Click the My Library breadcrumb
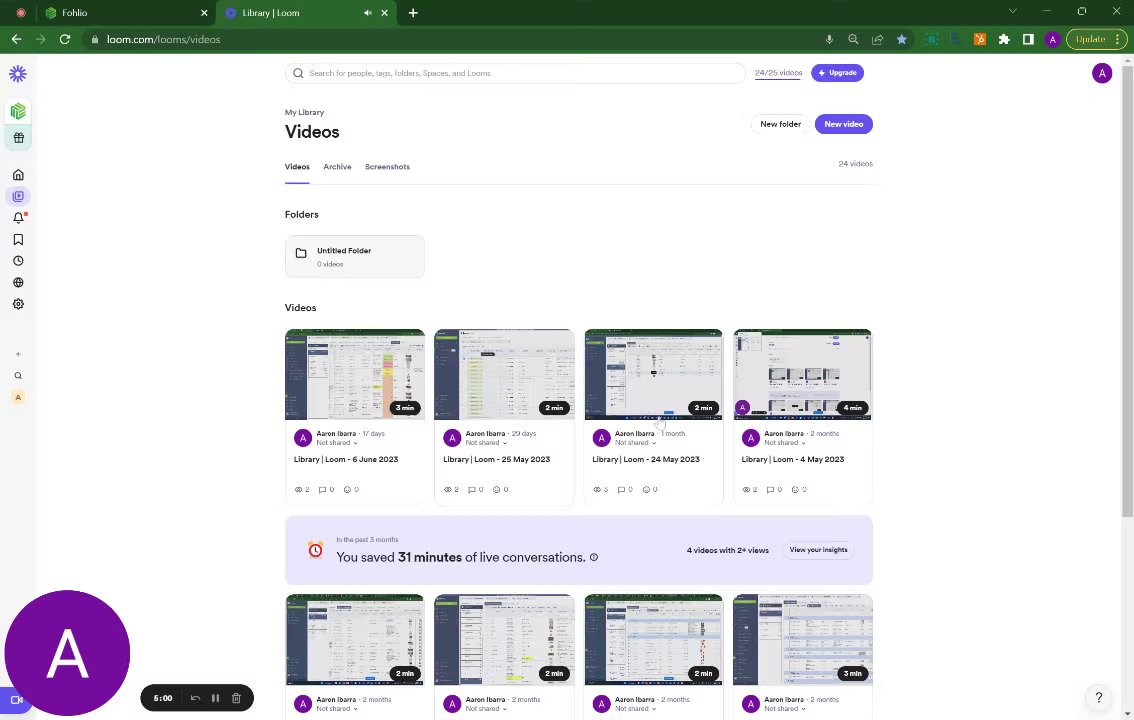The height and width of the screenshot is (720, 1134). pos(304,113)
